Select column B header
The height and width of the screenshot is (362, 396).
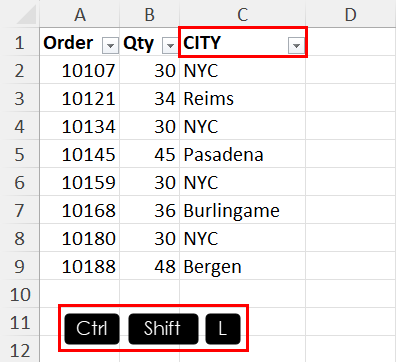pos(150,14)
